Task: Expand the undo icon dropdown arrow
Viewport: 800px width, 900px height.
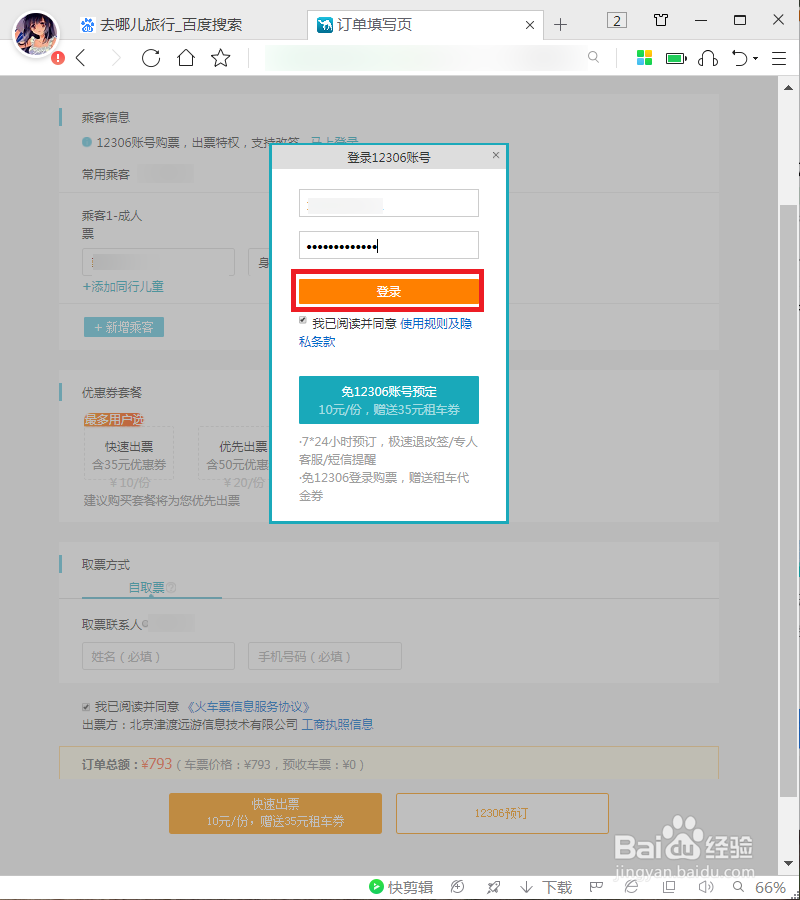Action: pyautogui.click(x=755, y=59)
